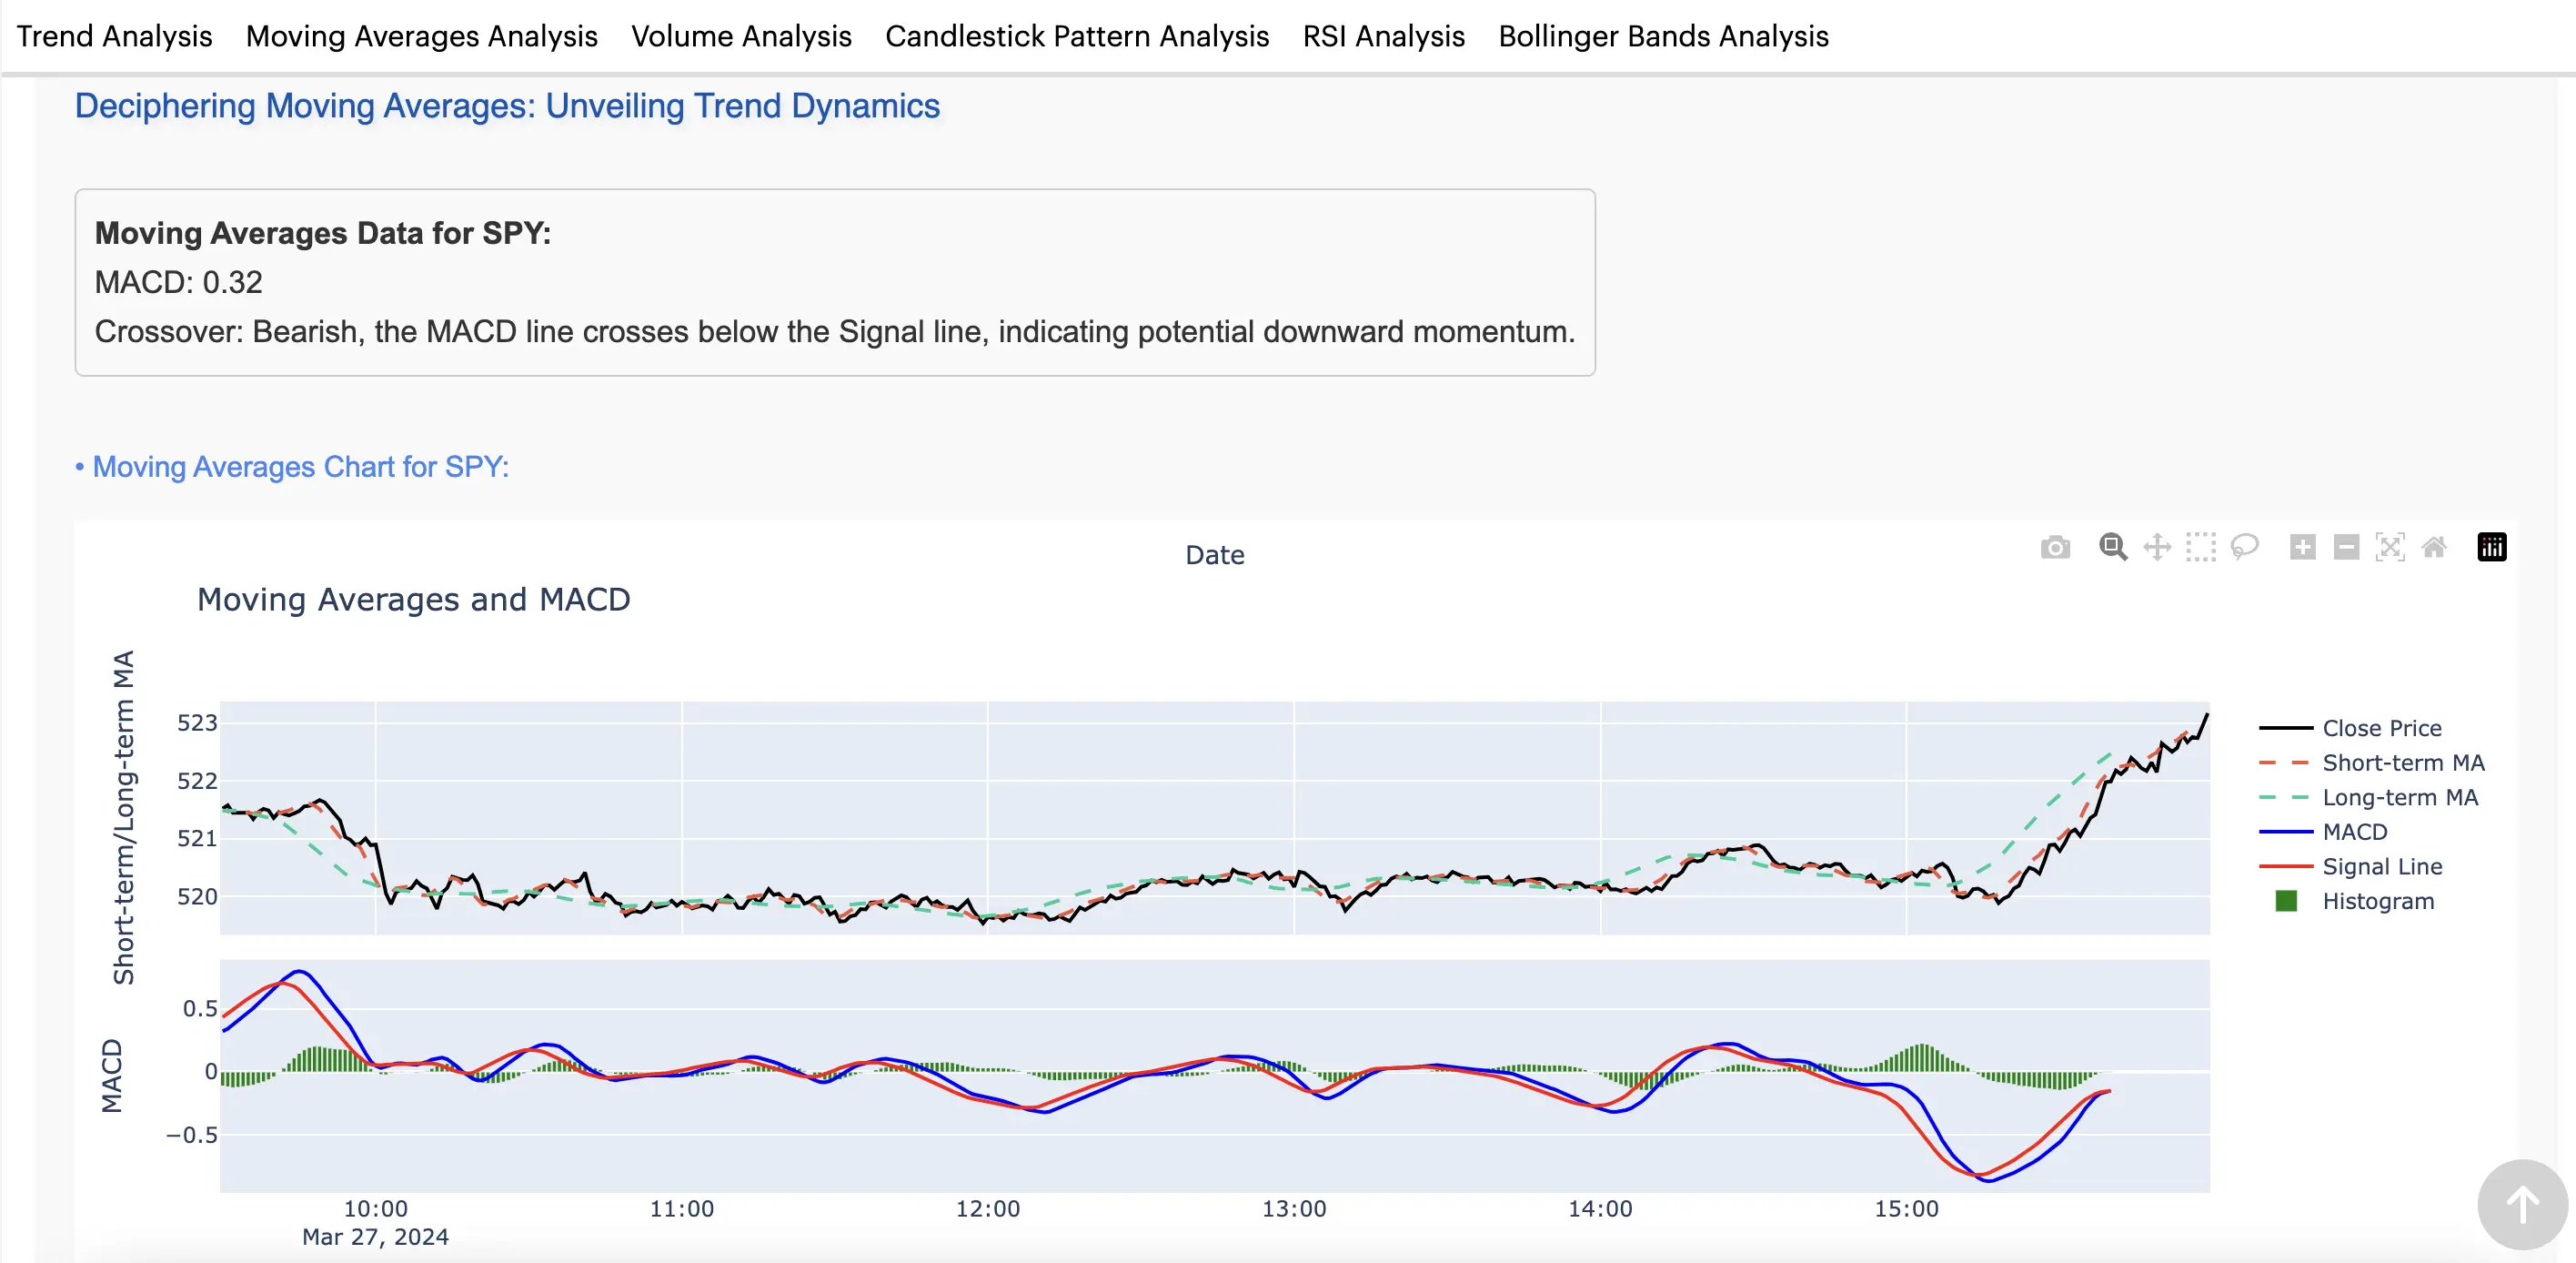2576x1263 pixels.
Task: Click the 15:00 x-axis tick label
Action: point(1906,1208)
